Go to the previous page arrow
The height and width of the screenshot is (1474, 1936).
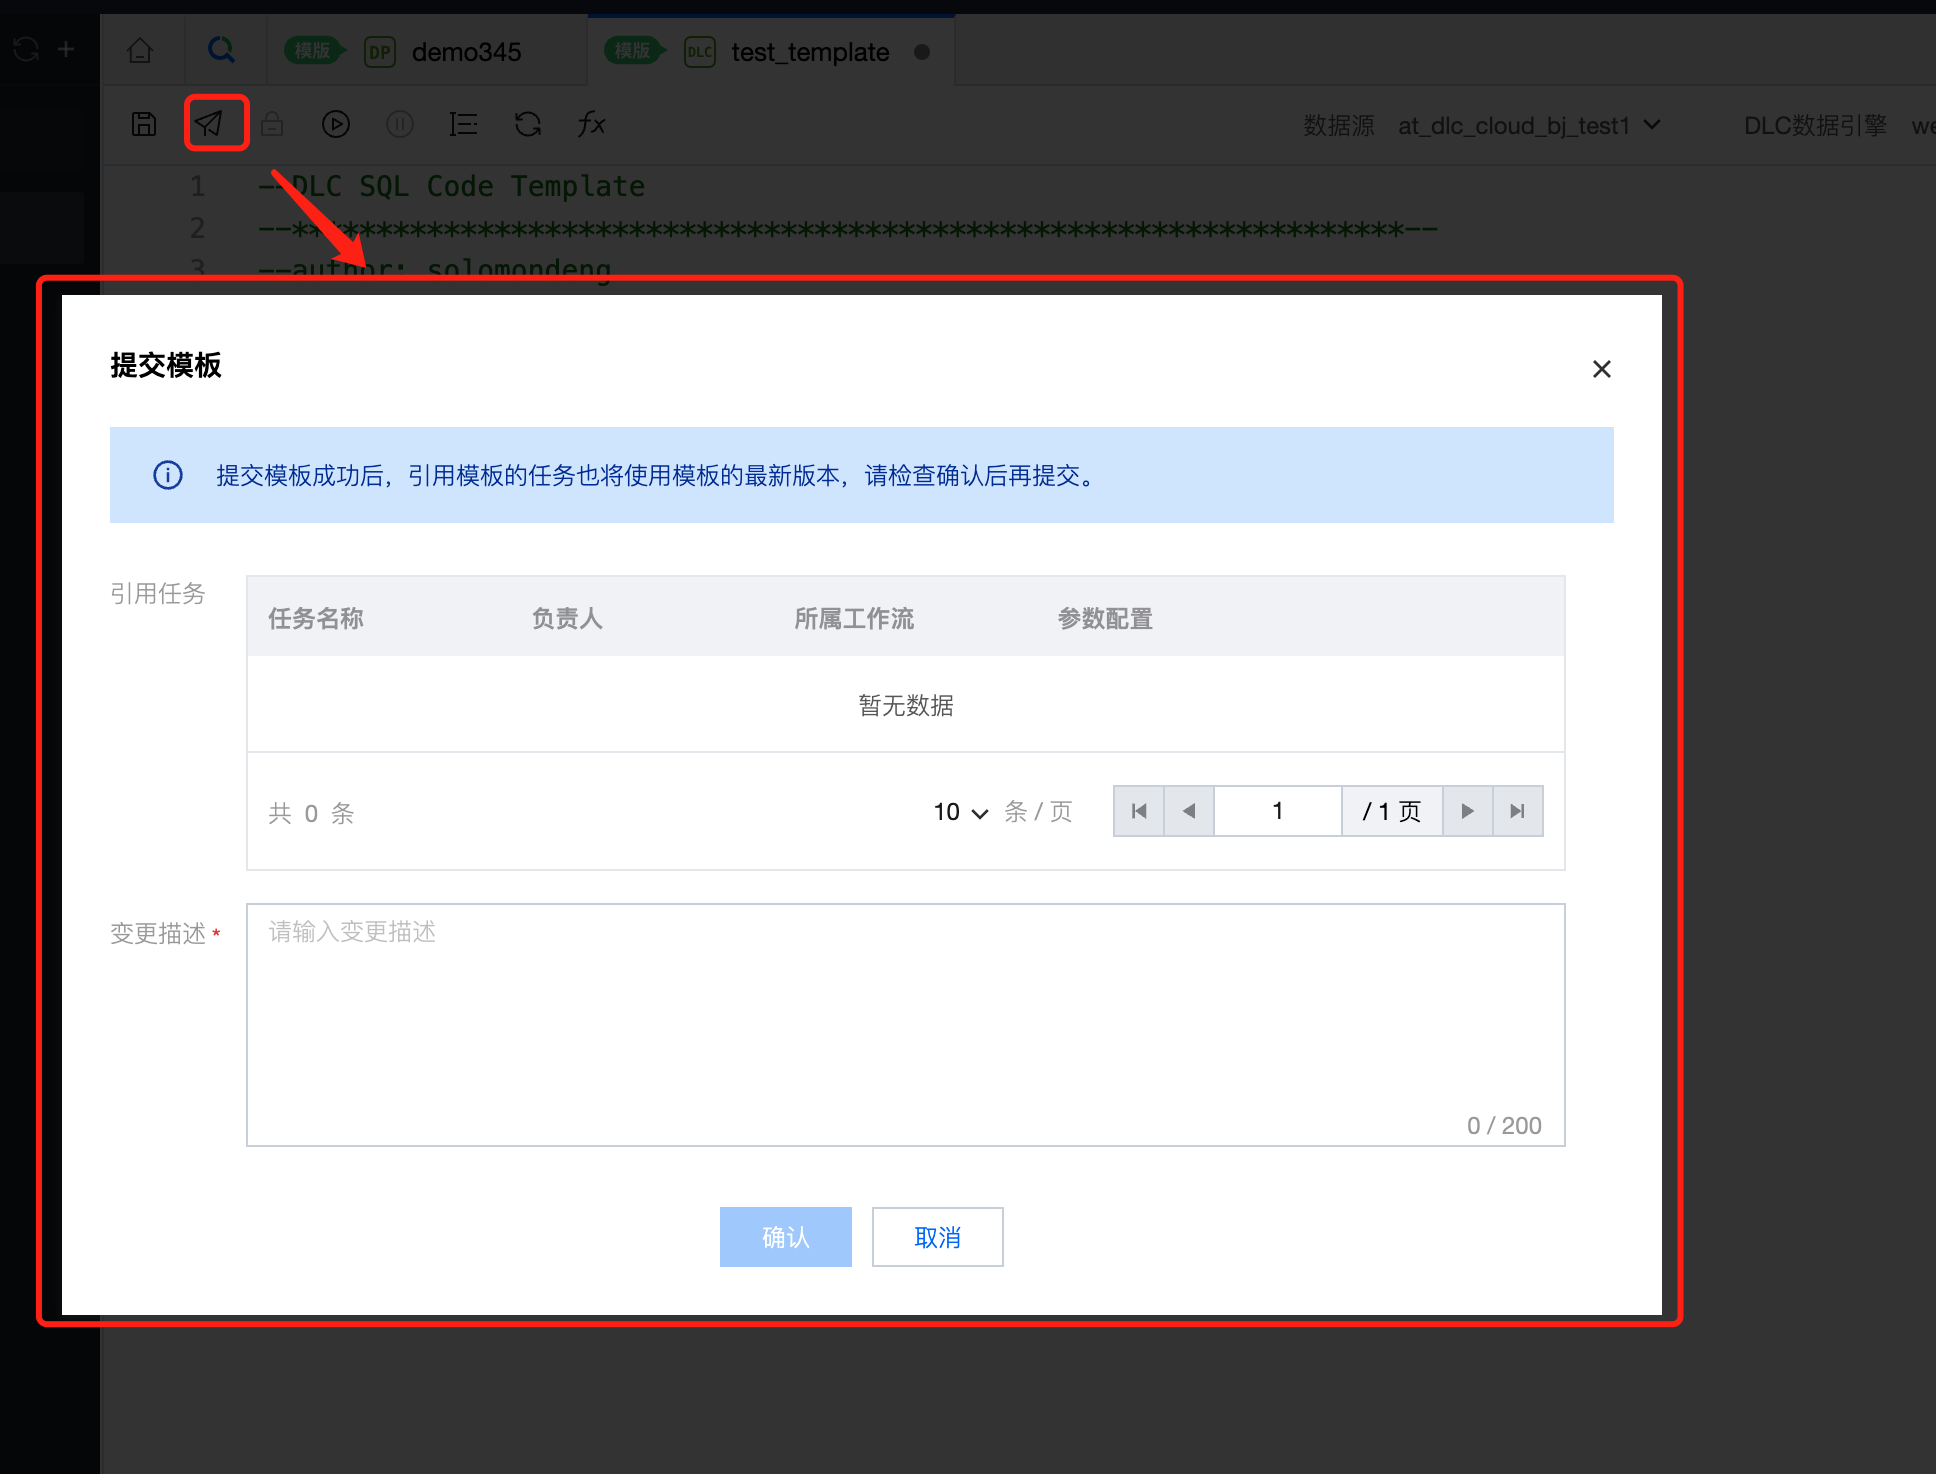click(x=1189, y=811)
